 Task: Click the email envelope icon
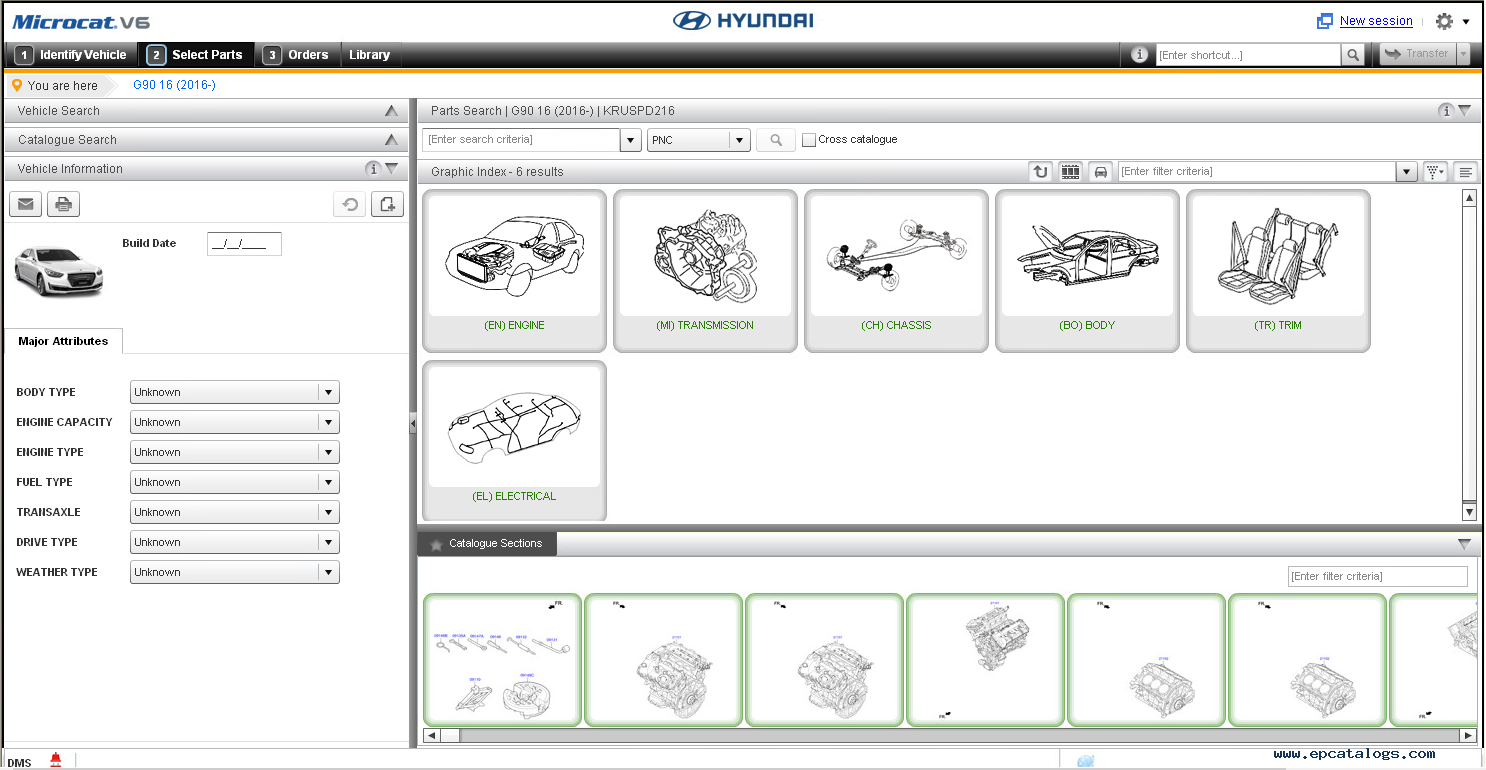pos(25,205)
